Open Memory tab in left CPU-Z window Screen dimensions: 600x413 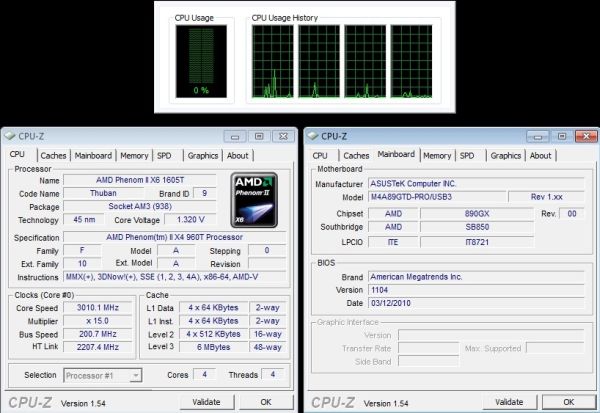tap(134, 156)
